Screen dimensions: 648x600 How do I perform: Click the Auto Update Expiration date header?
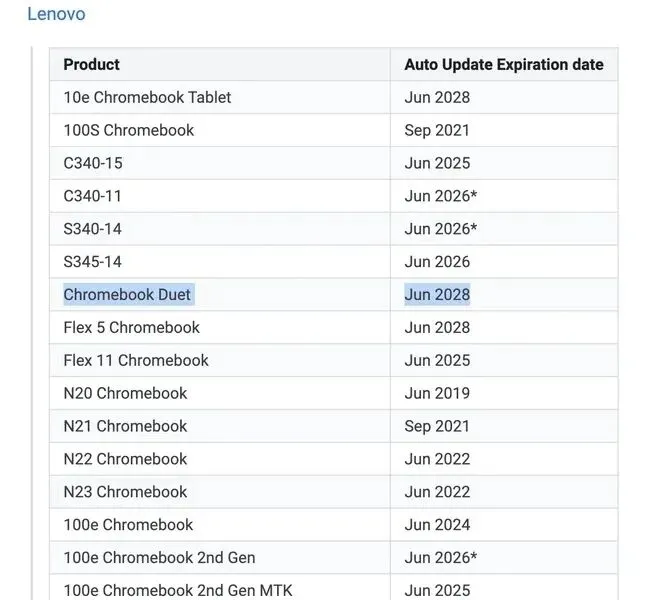(503, 65)
